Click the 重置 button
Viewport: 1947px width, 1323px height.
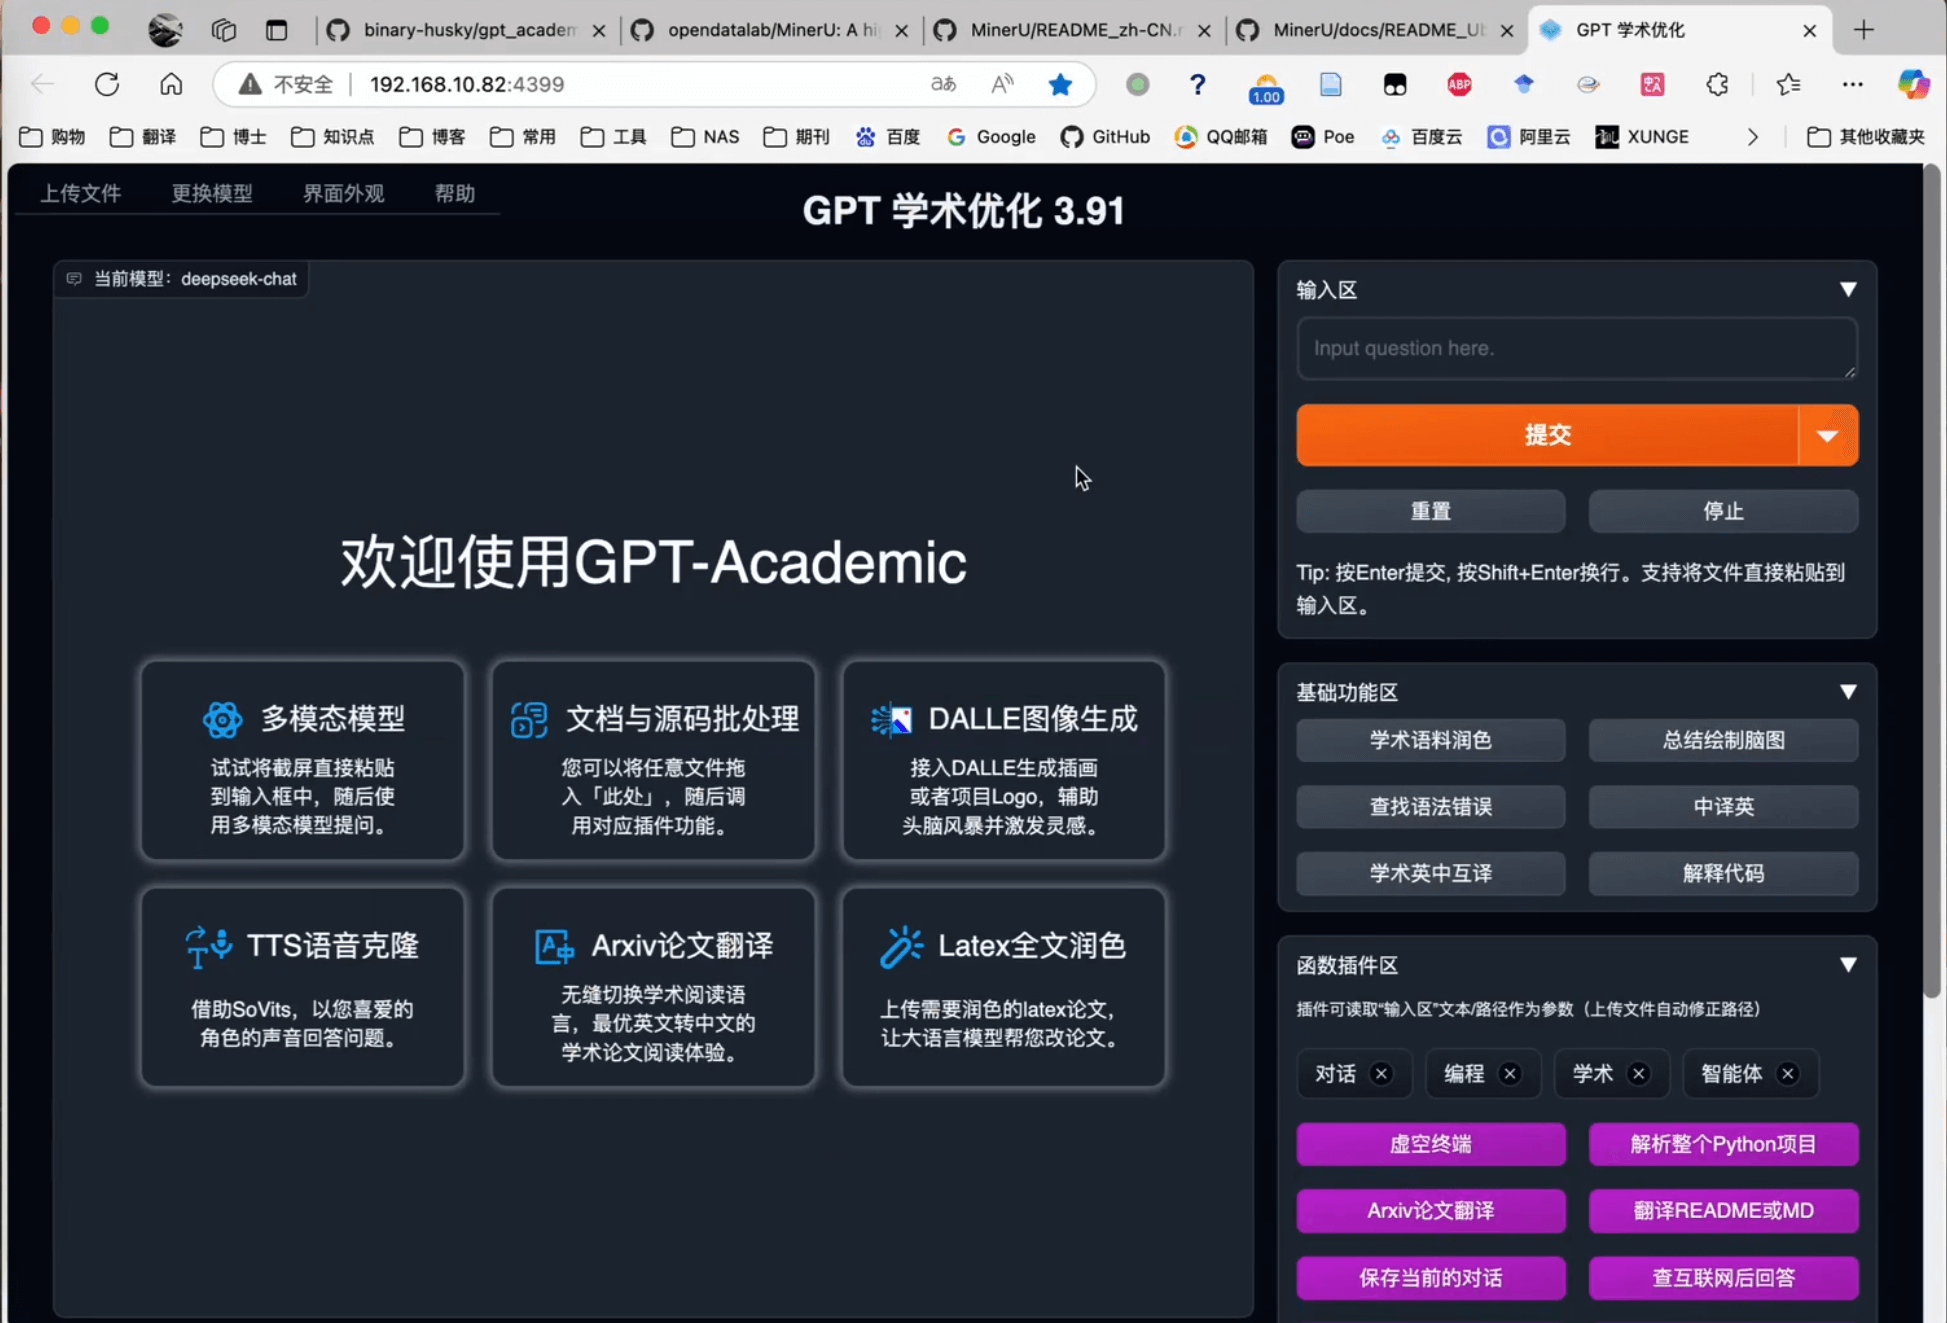coord(1431,511)
